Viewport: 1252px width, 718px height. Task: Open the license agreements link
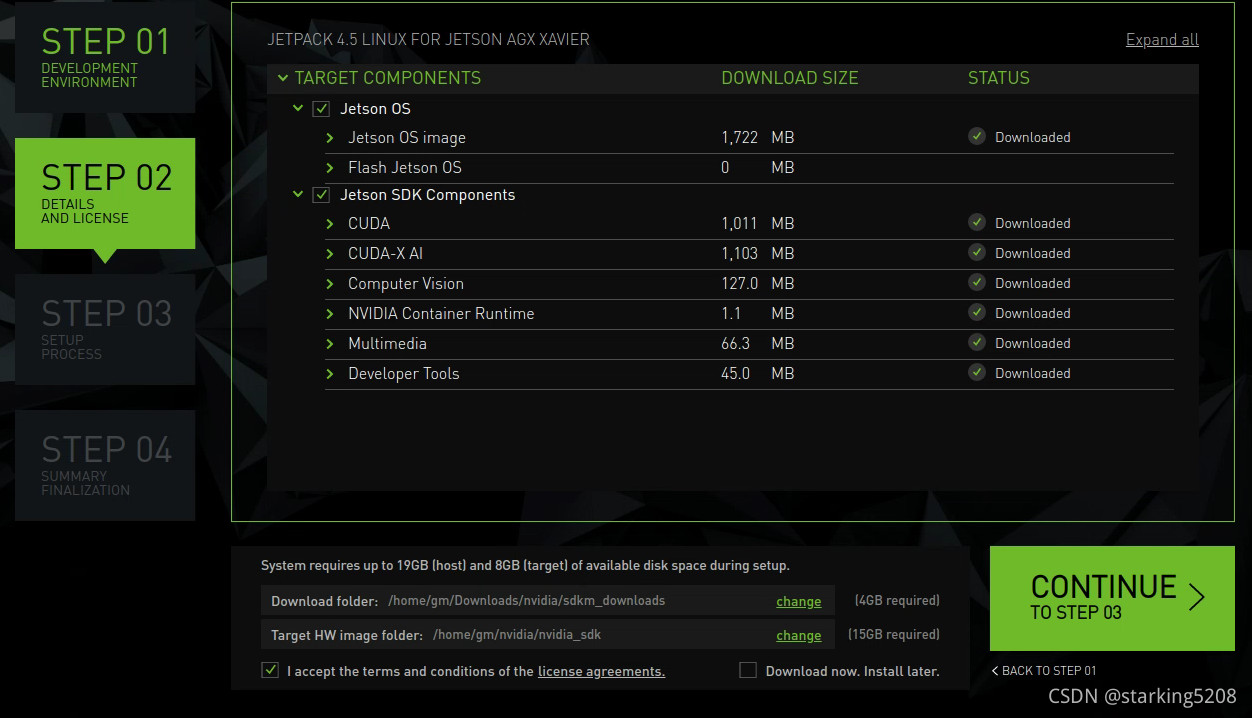(601, 671)
